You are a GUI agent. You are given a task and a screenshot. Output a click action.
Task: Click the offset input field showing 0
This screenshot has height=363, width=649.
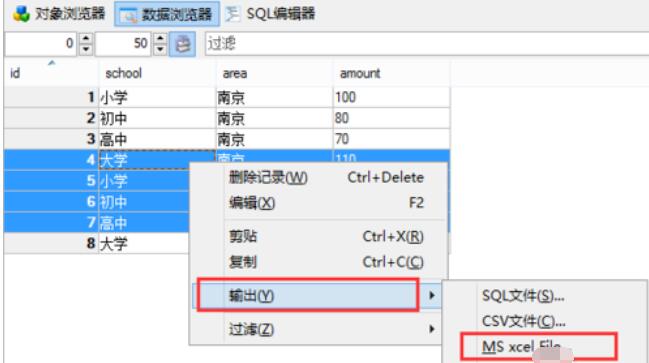[41, 43]
